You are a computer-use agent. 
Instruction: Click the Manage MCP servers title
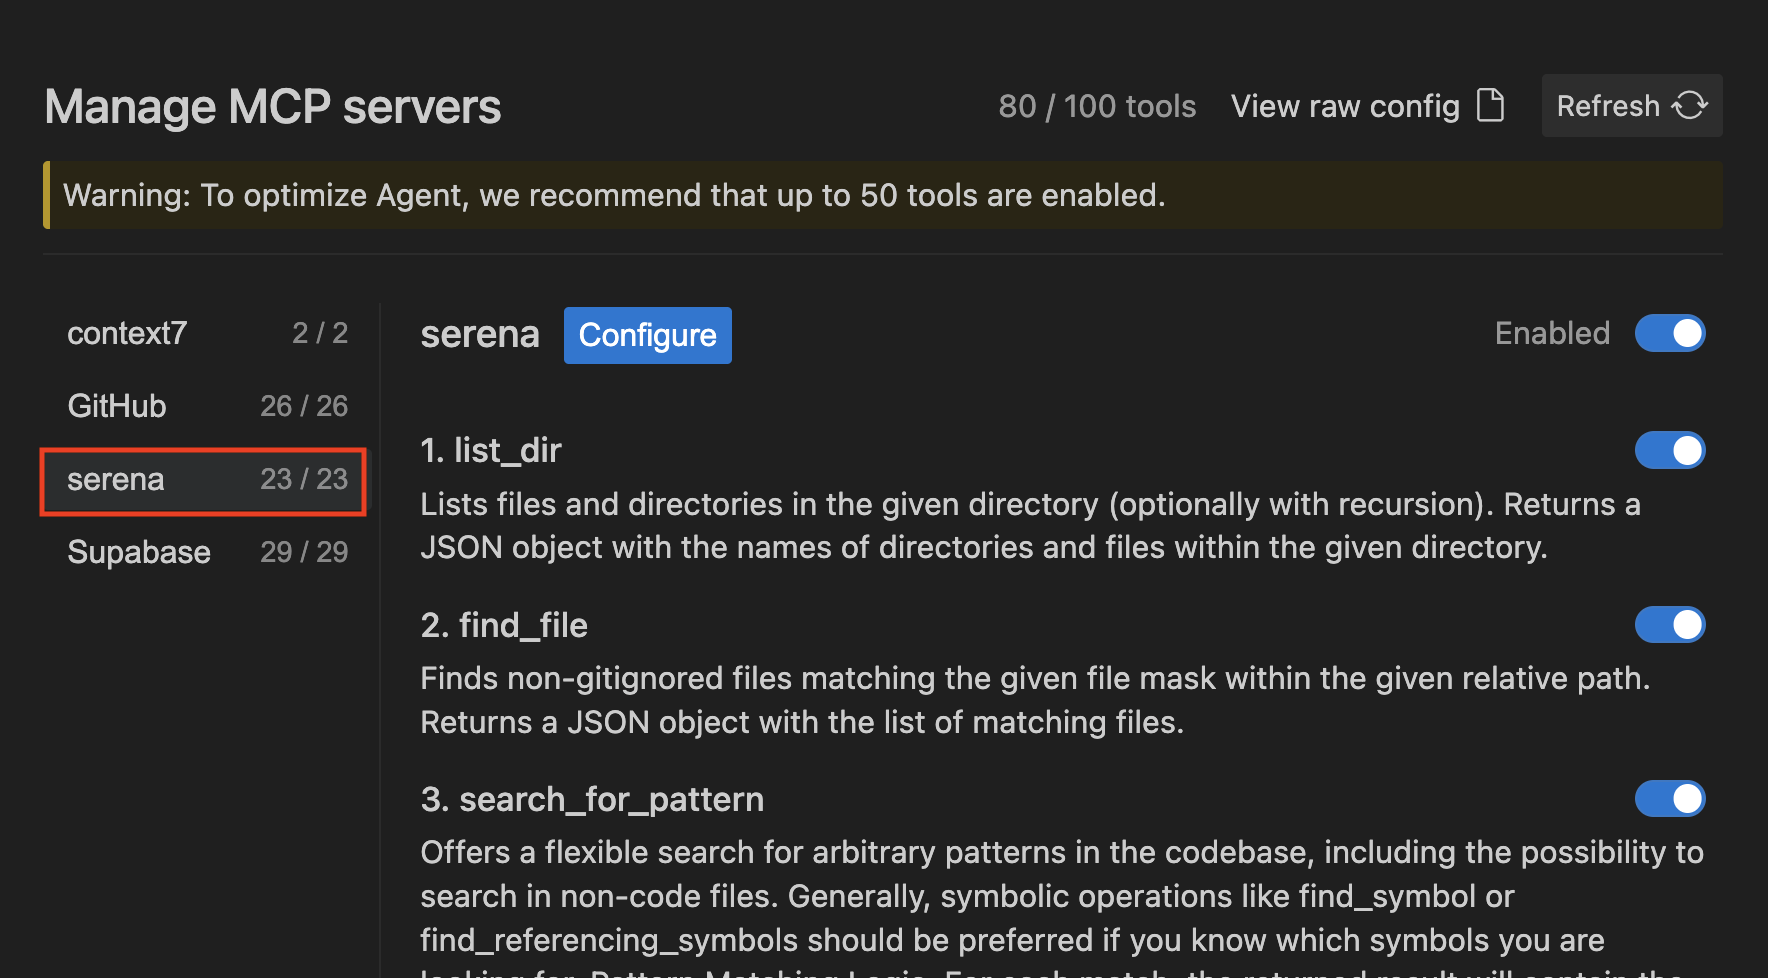point(273,107)
